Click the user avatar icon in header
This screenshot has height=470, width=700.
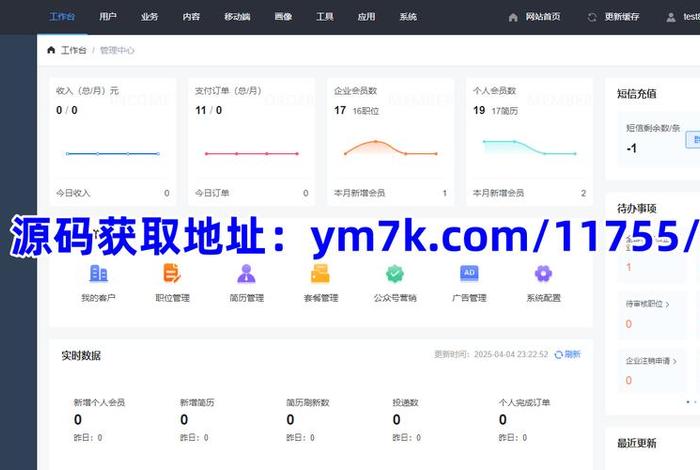(671, 17)
